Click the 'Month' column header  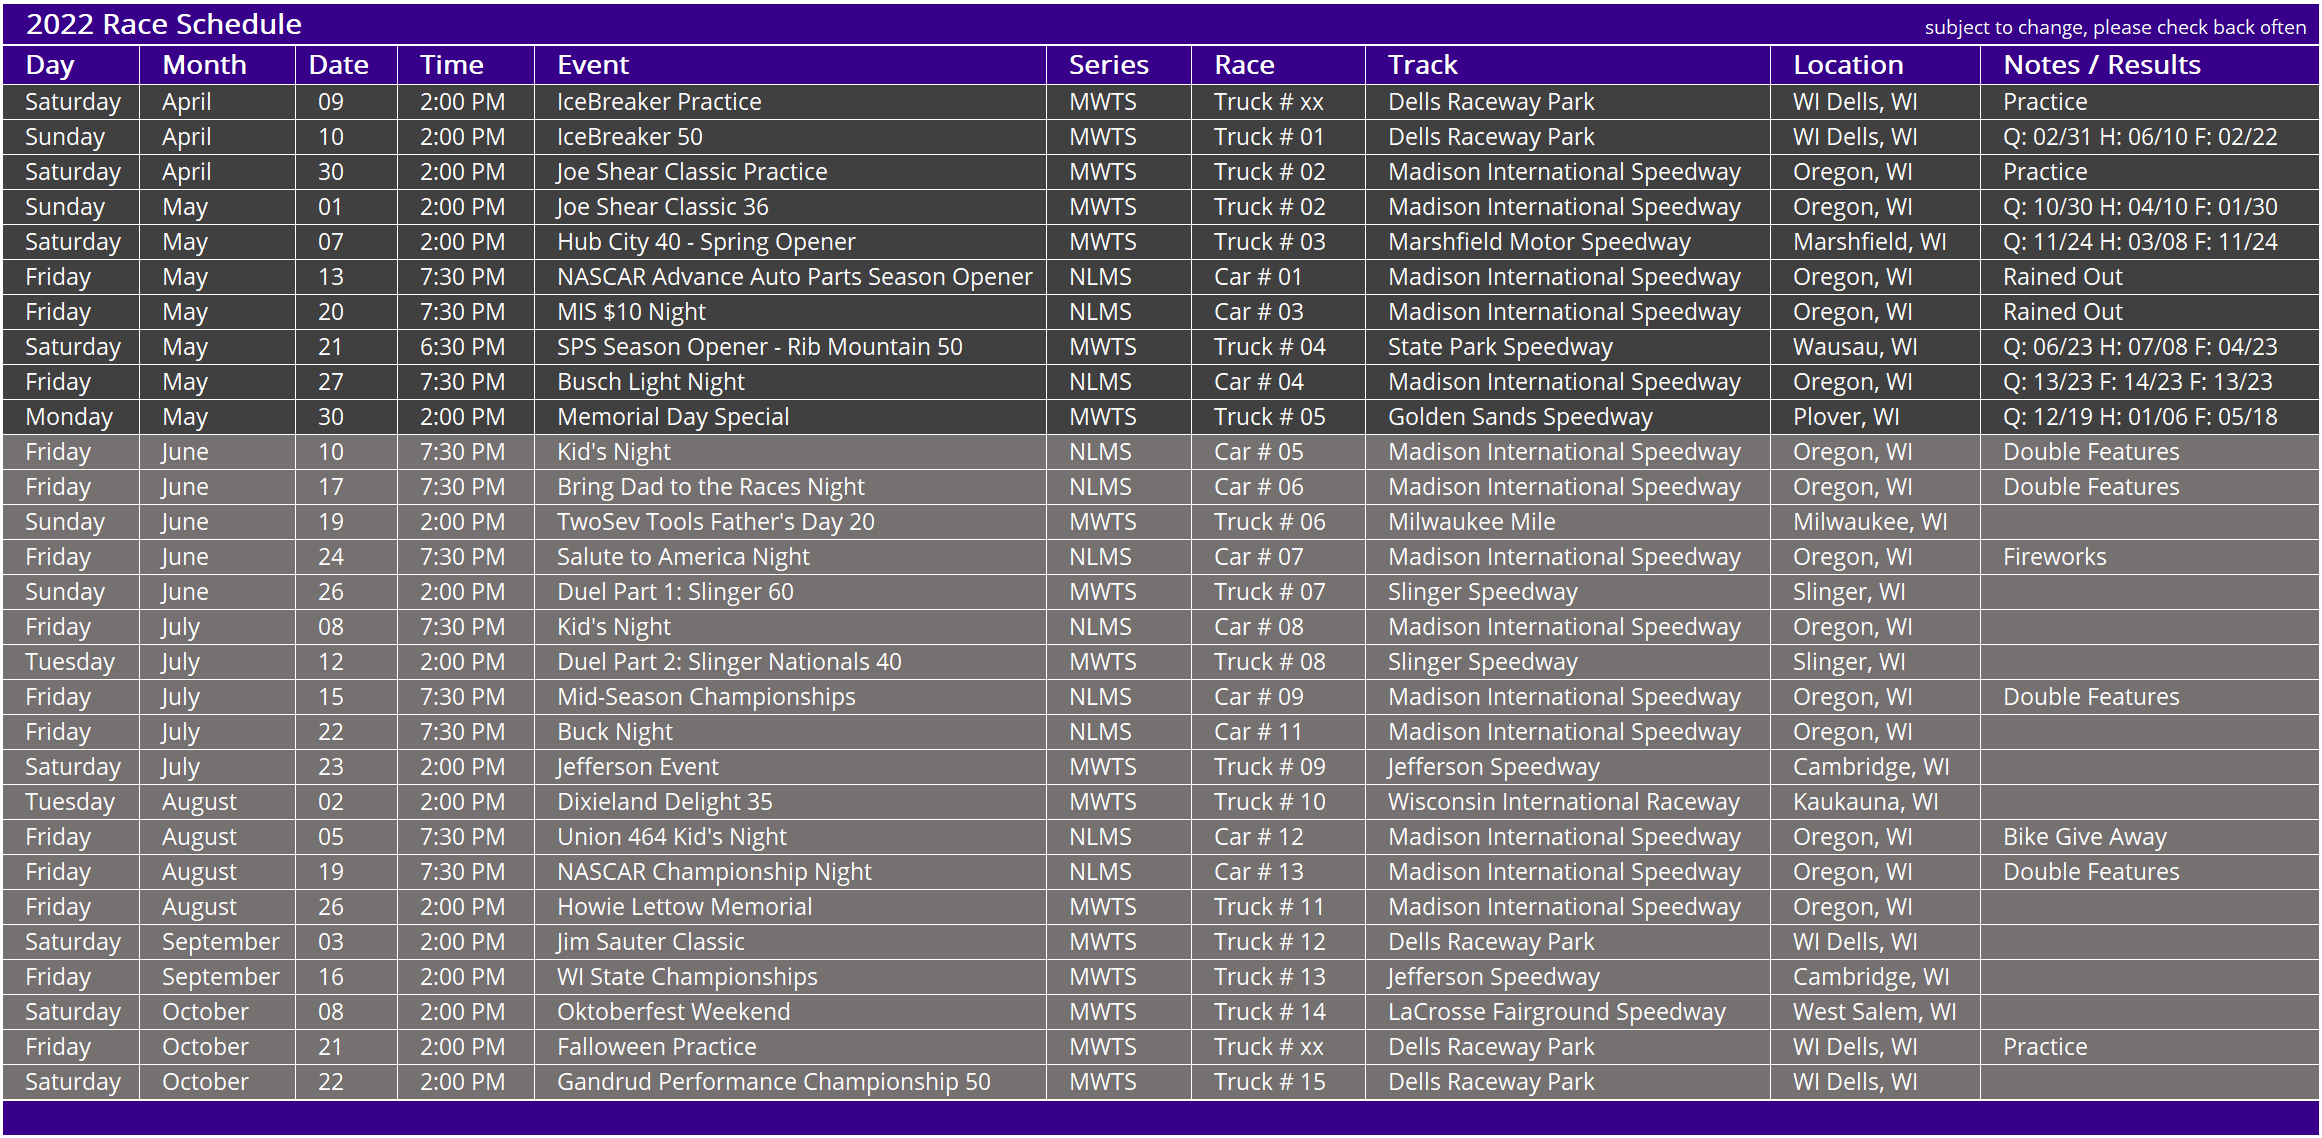tap(204, 65)
